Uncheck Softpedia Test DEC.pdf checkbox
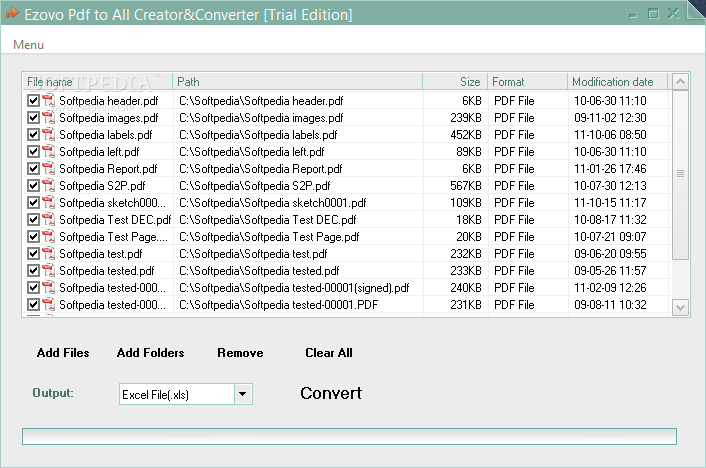 33,220
